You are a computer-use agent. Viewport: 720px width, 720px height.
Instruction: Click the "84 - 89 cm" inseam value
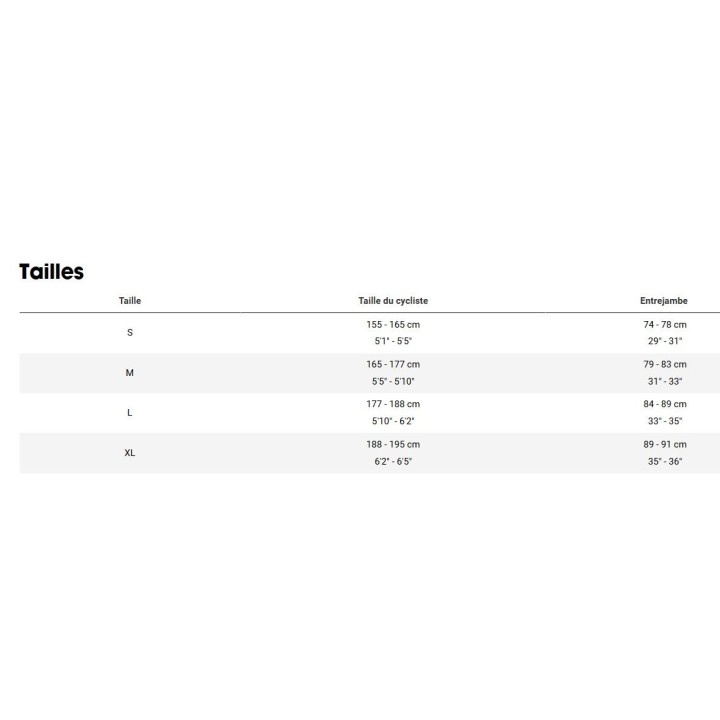tap(665, 405)
